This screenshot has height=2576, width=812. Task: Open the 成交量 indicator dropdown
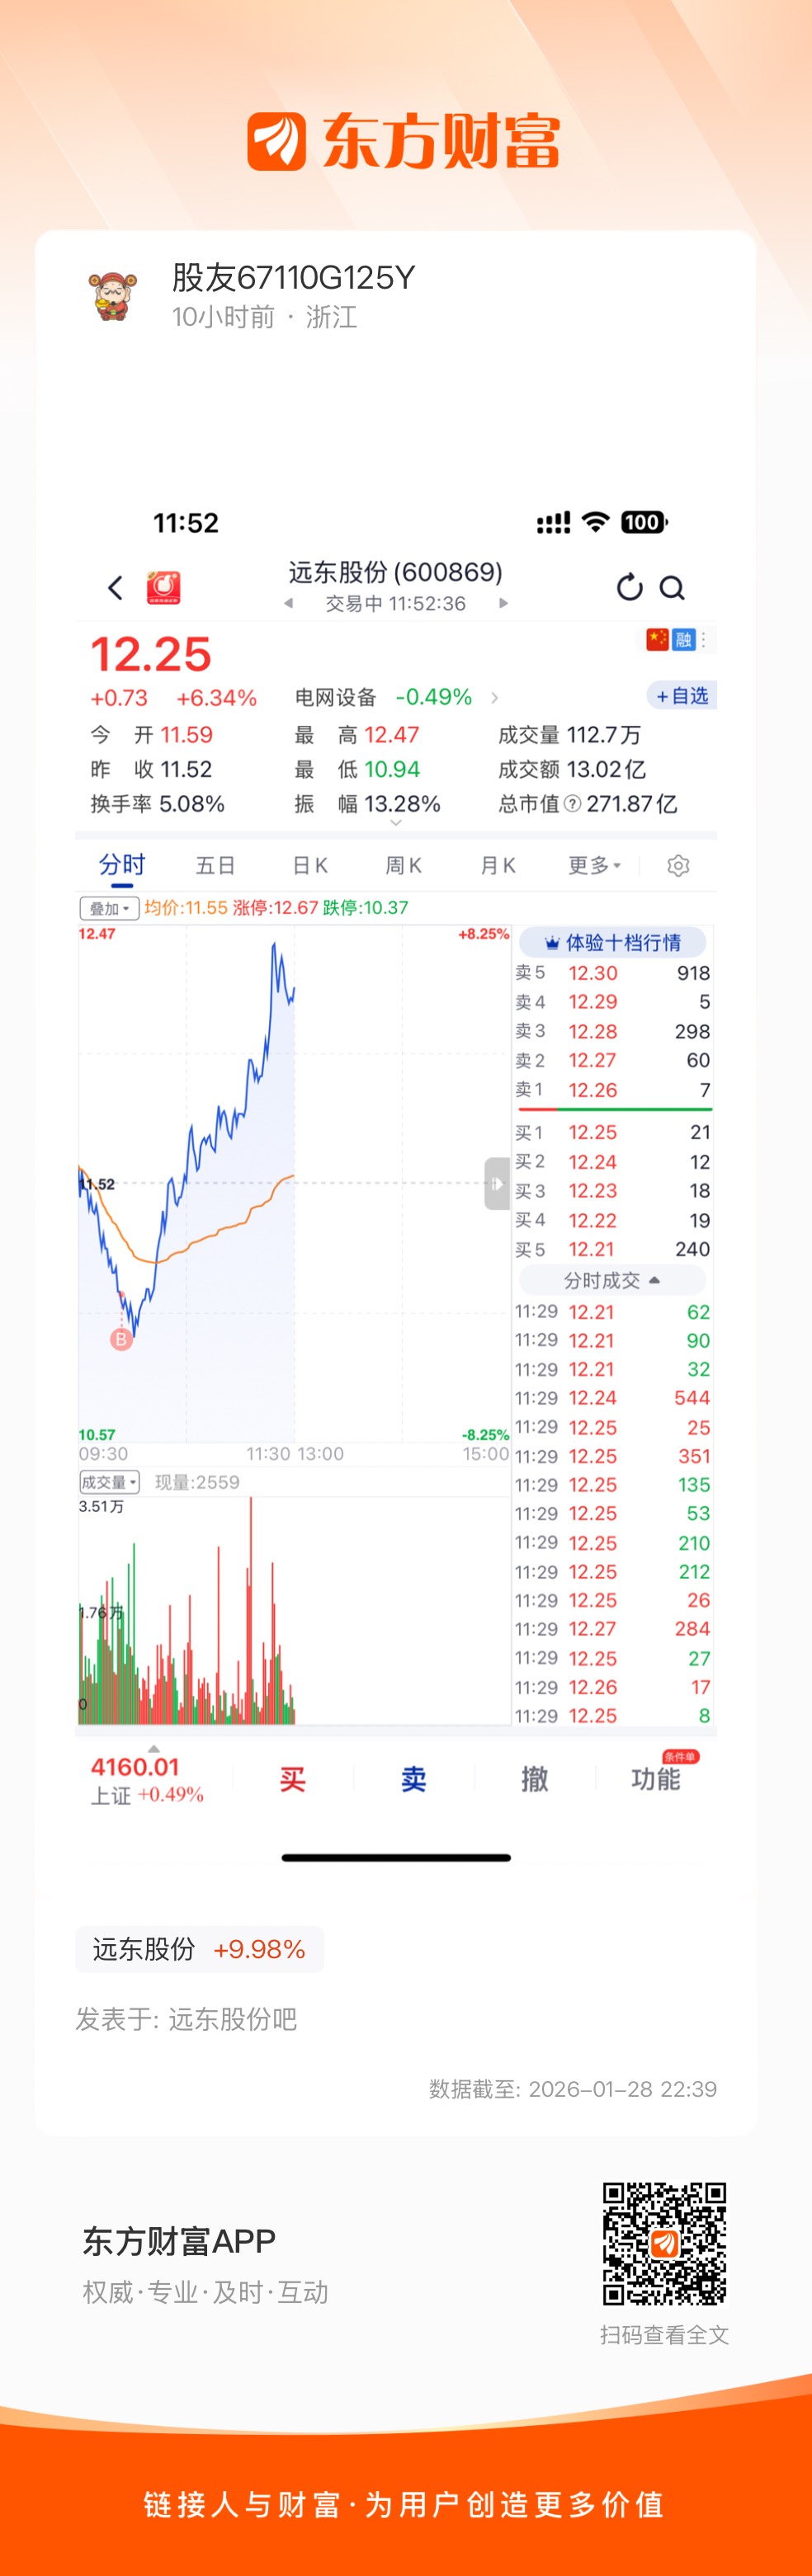coord(109,1482)
